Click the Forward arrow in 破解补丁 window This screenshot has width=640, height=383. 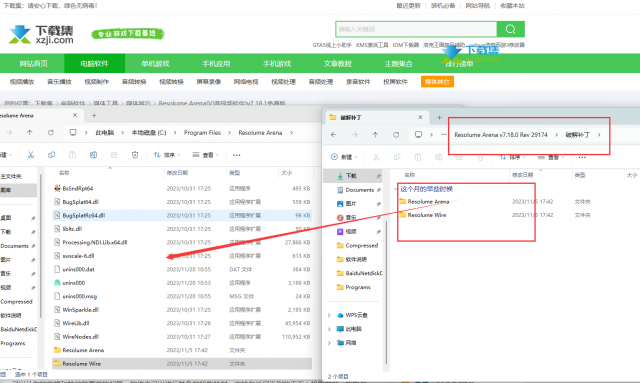[354, 135]
